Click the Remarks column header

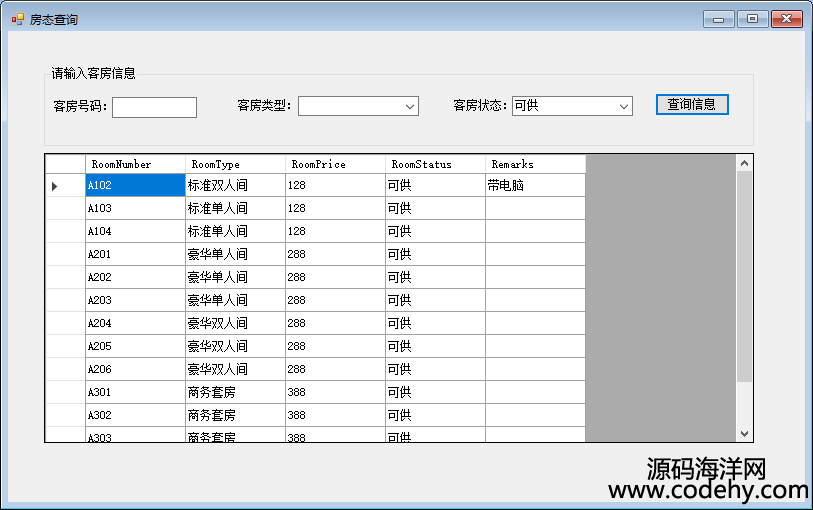click(x=535, y=164)
